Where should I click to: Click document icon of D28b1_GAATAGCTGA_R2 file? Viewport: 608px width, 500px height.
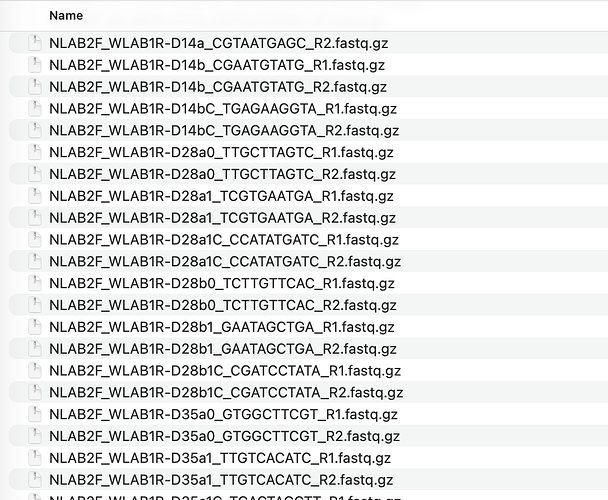click(35, 349)
